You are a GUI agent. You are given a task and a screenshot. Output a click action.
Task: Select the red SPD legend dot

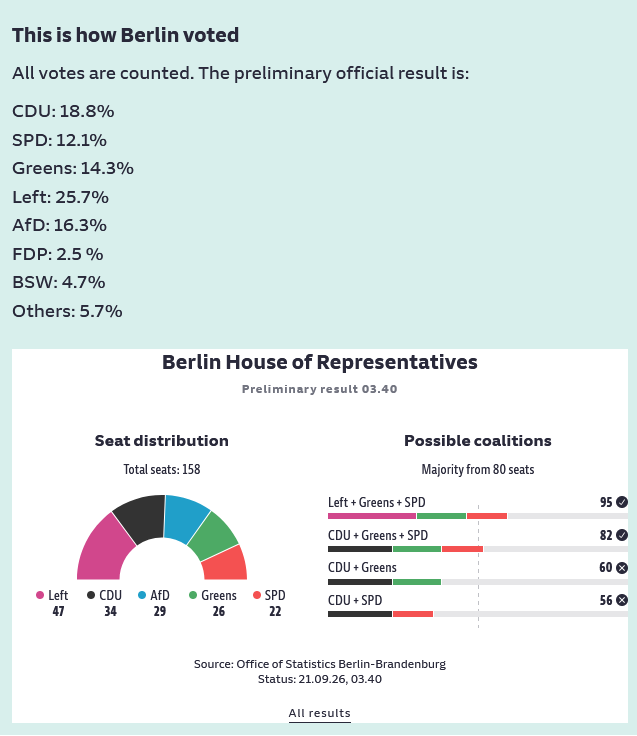pos(257,595)
